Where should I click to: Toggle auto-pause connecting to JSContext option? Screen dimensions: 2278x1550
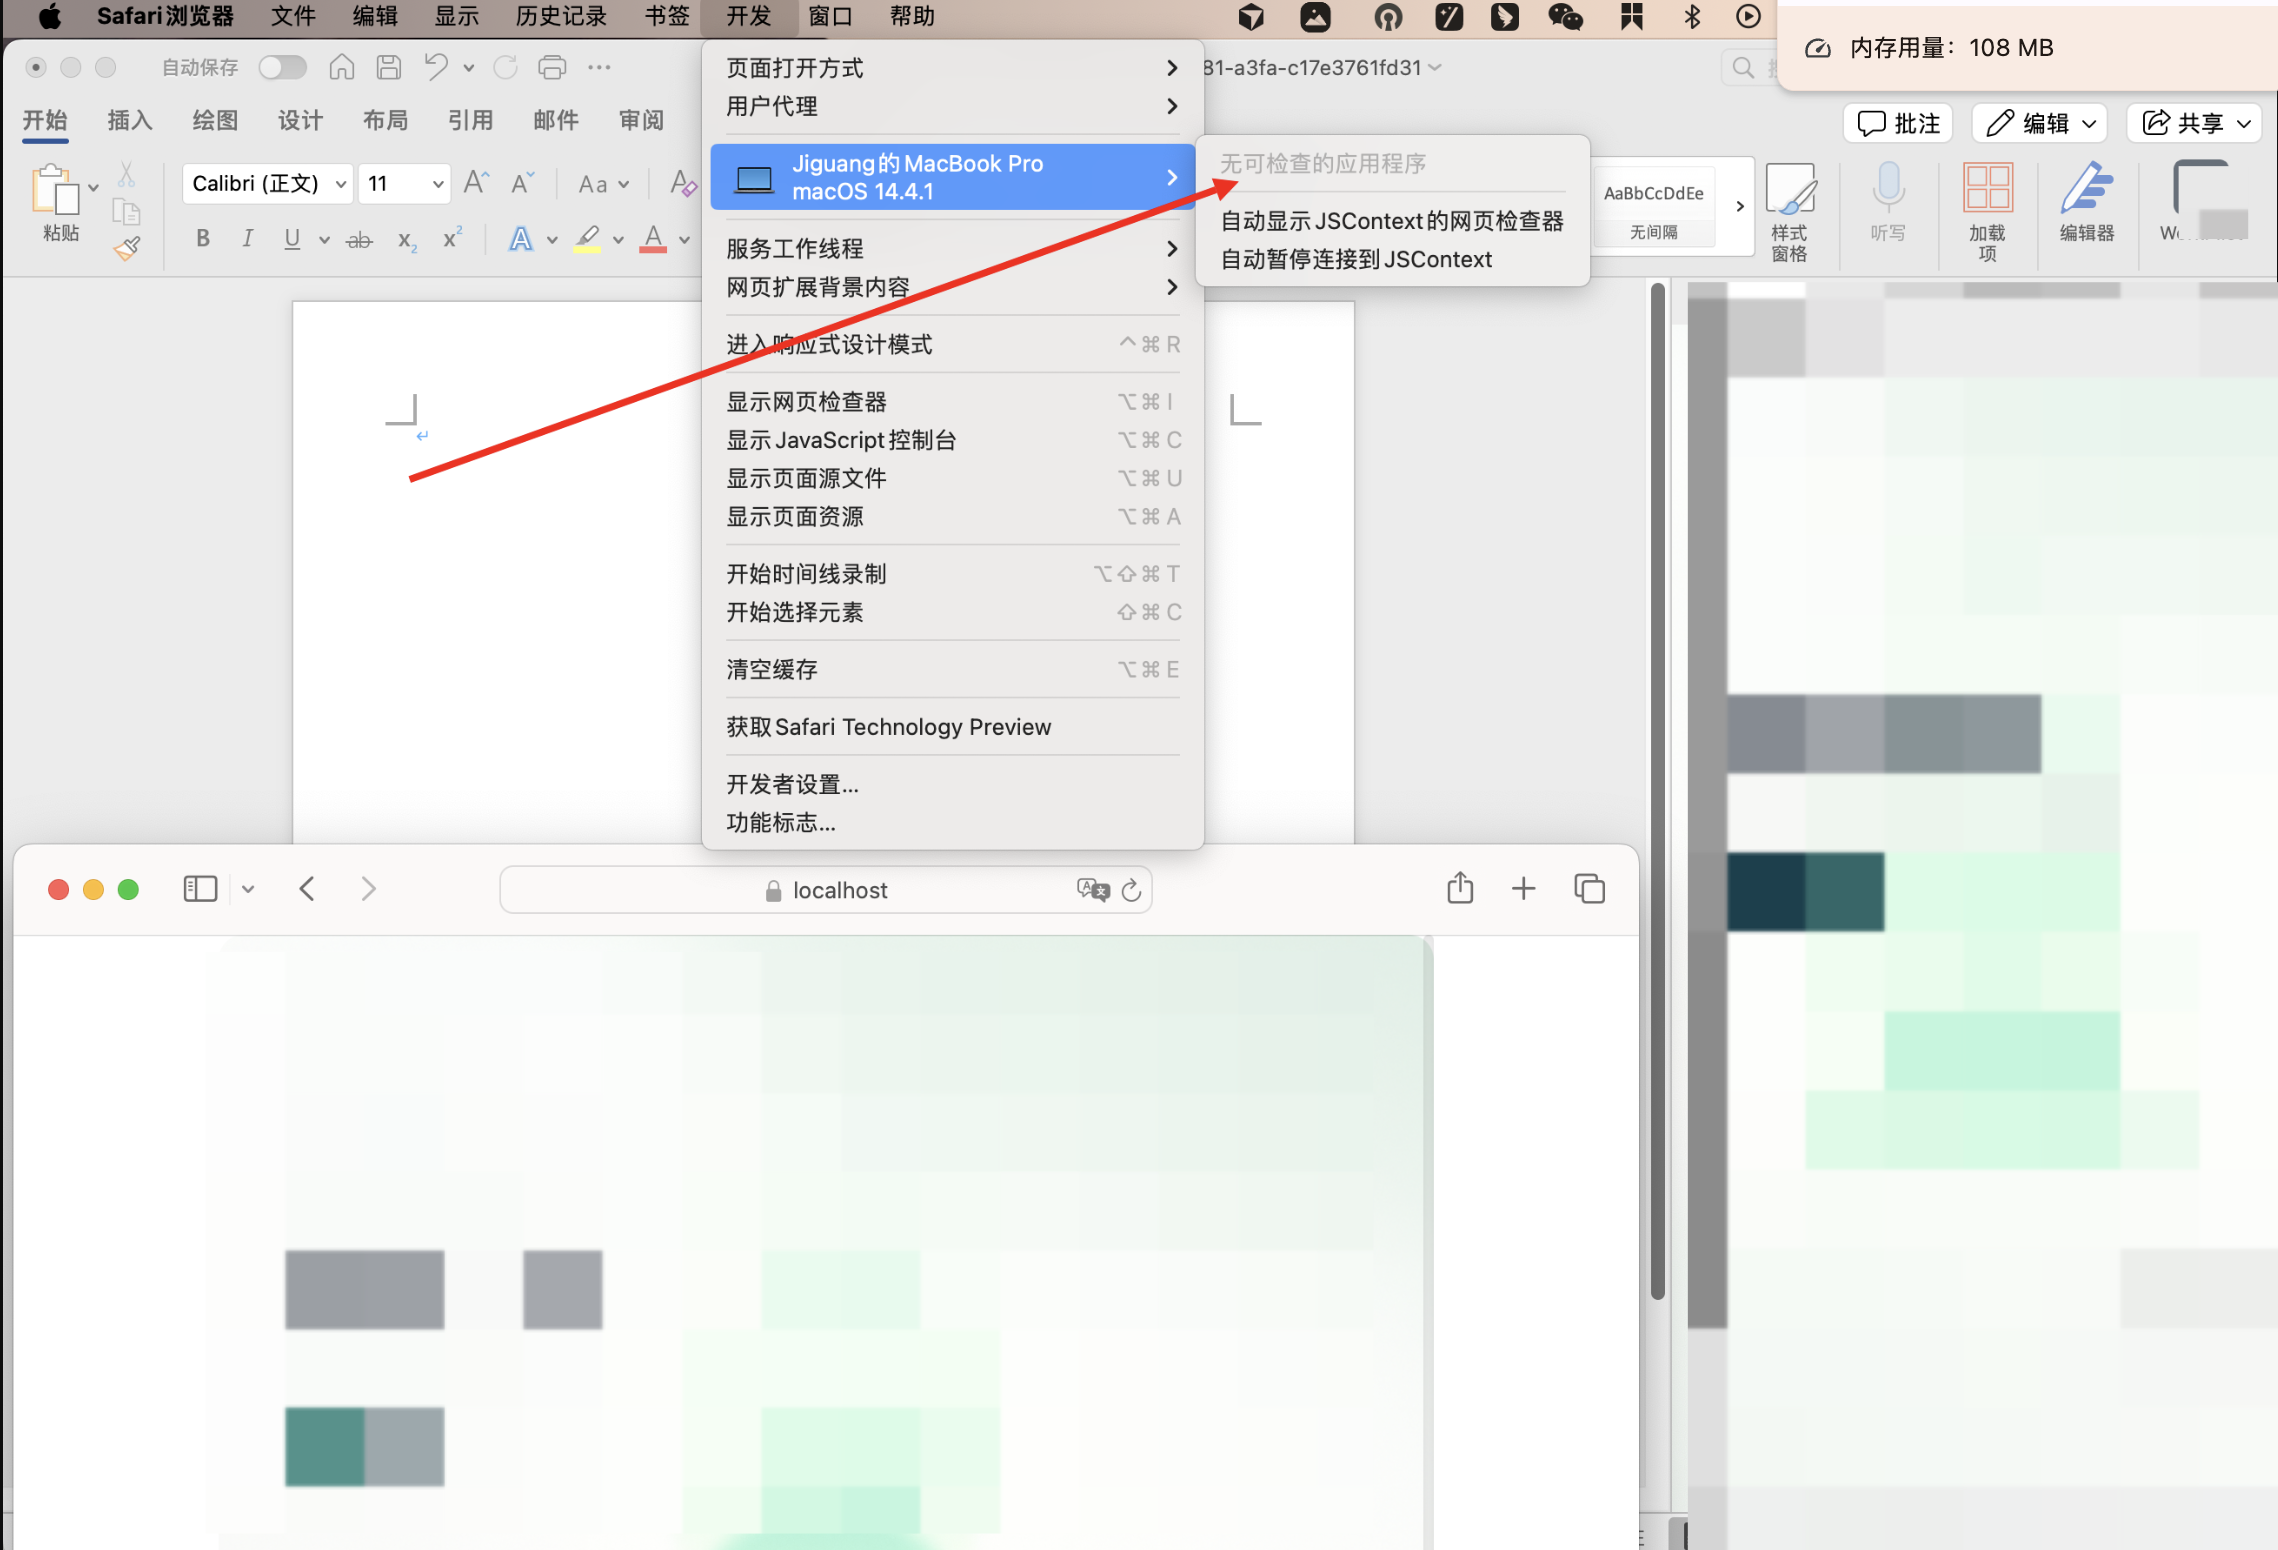tap(1355, 259)
